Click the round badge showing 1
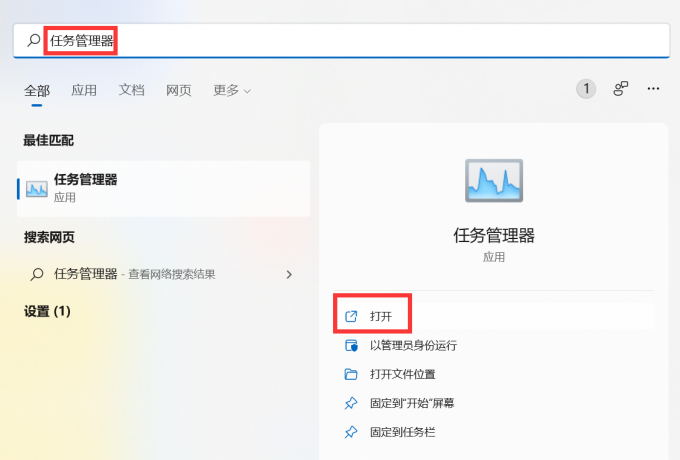The height and width of the screenshot is (460, 680). coord(586,89)
